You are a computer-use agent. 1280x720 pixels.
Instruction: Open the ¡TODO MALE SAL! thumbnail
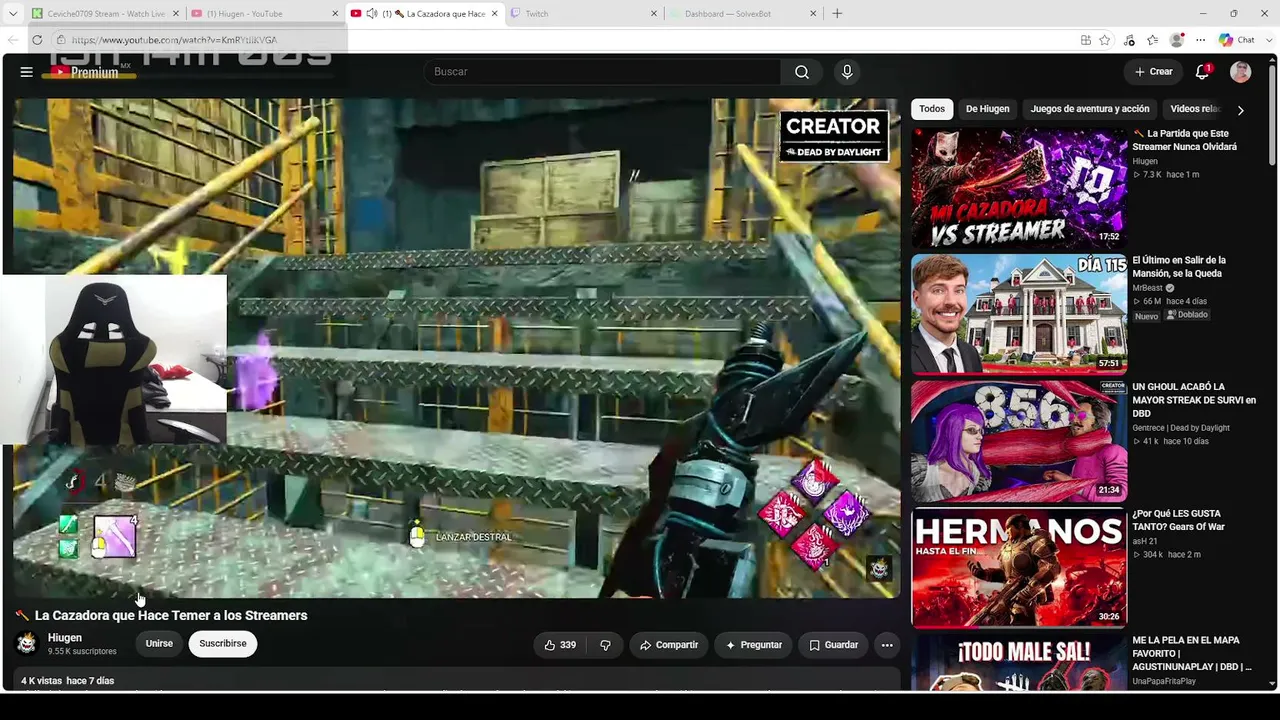1019,662
